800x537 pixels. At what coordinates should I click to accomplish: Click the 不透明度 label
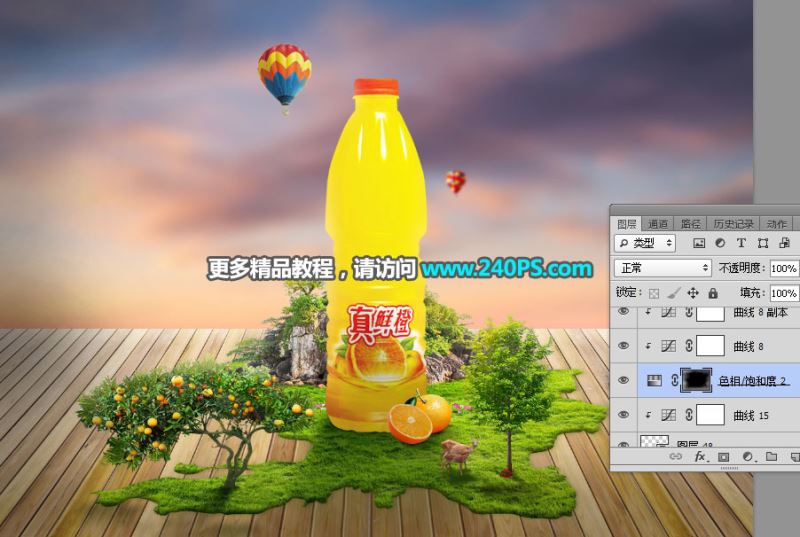click(x=742, y=268)
